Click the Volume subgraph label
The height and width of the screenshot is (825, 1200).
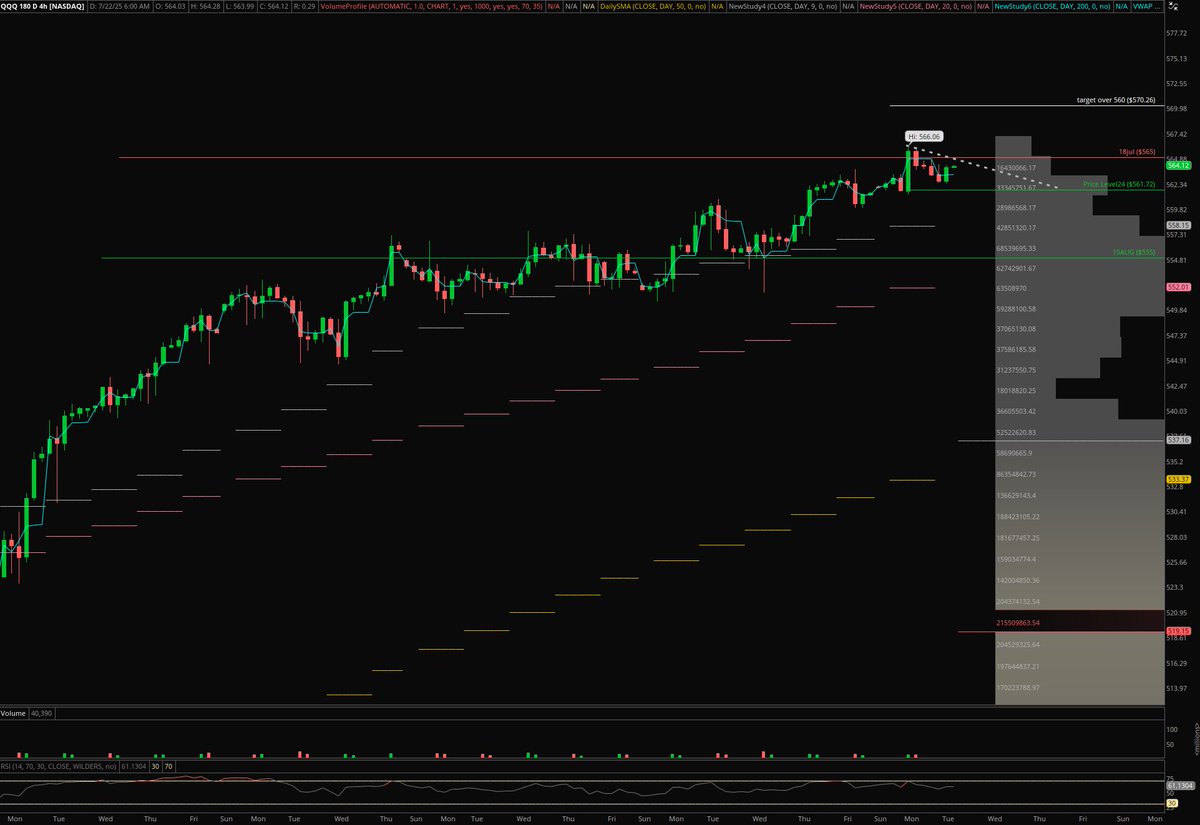(x=14, y=714)
